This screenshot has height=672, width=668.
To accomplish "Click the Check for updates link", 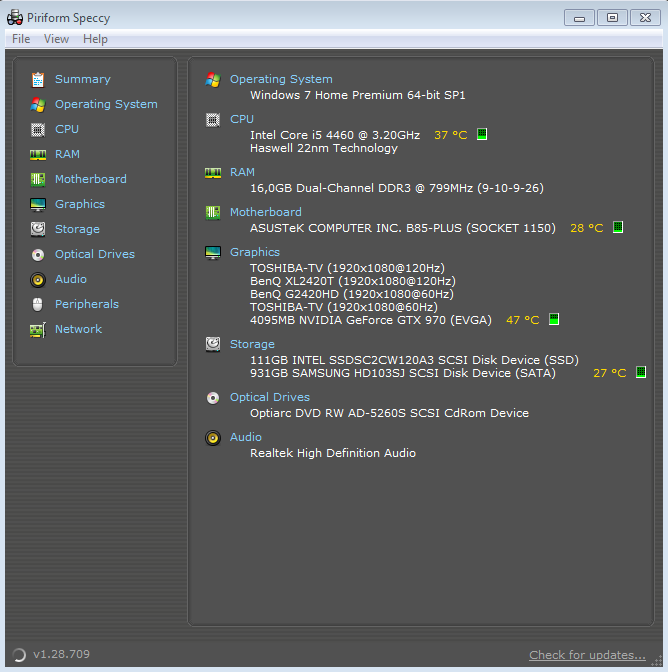I will click(587, 655).
